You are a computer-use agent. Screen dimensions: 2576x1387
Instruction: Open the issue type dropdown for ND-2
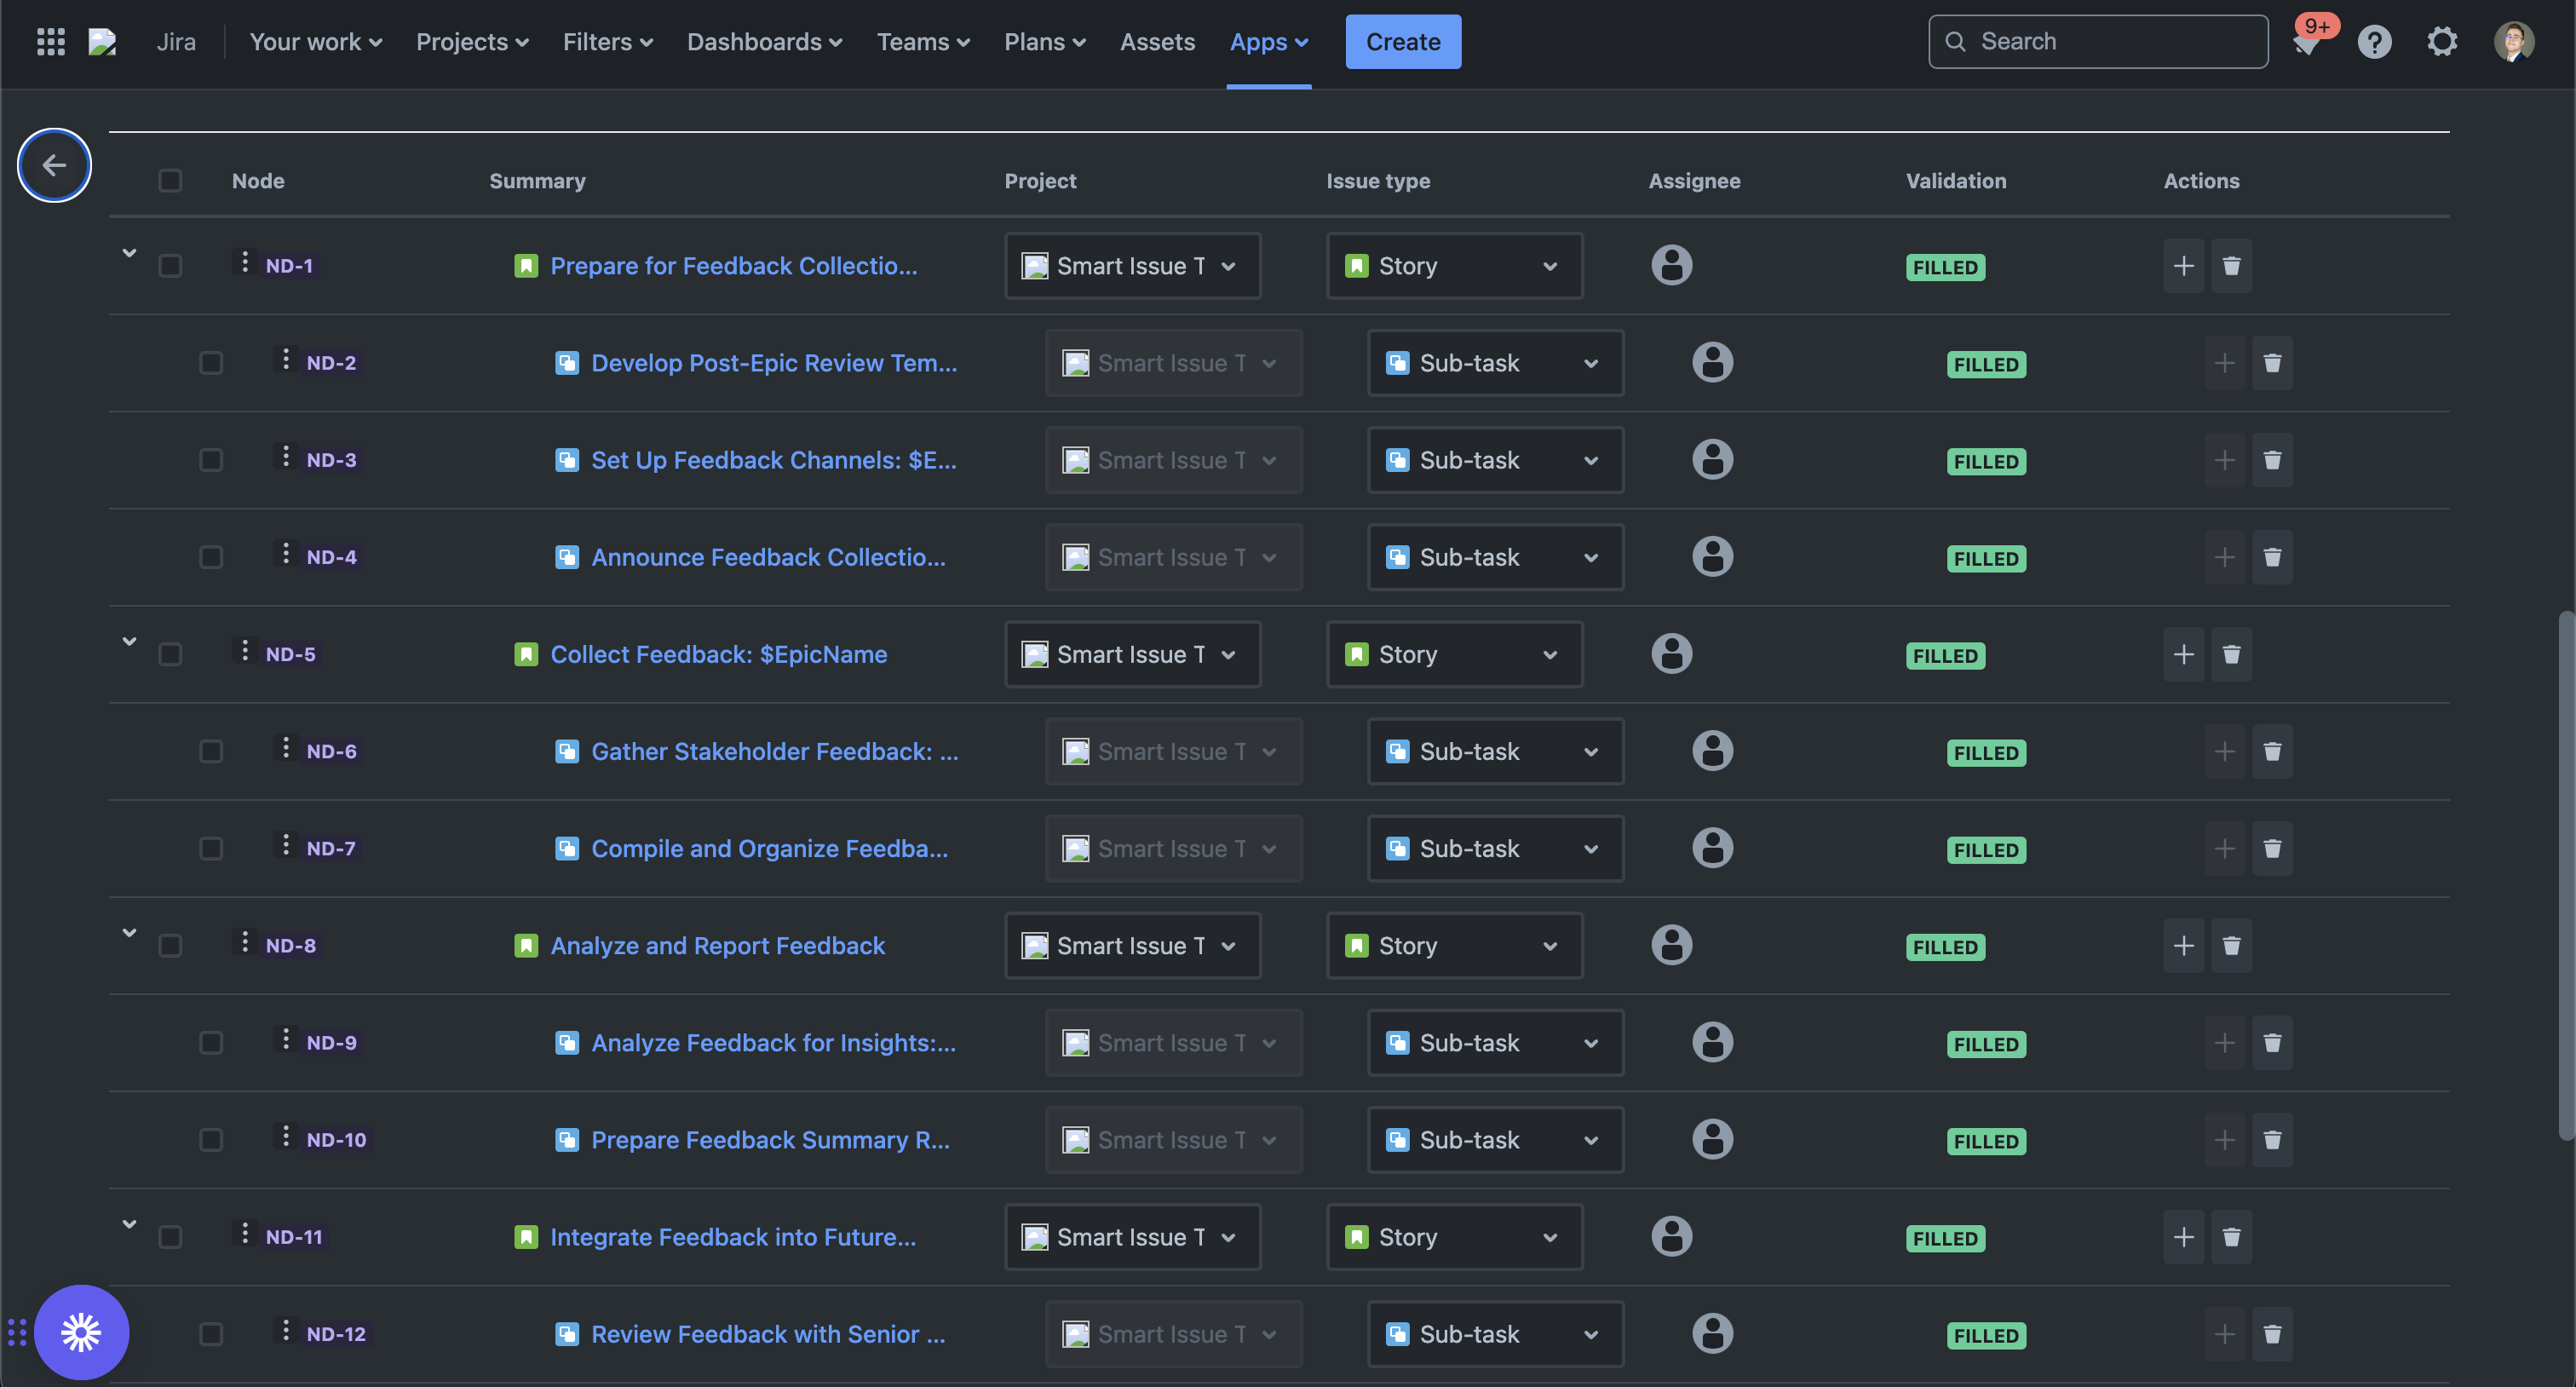click(x=1495, y=363)
